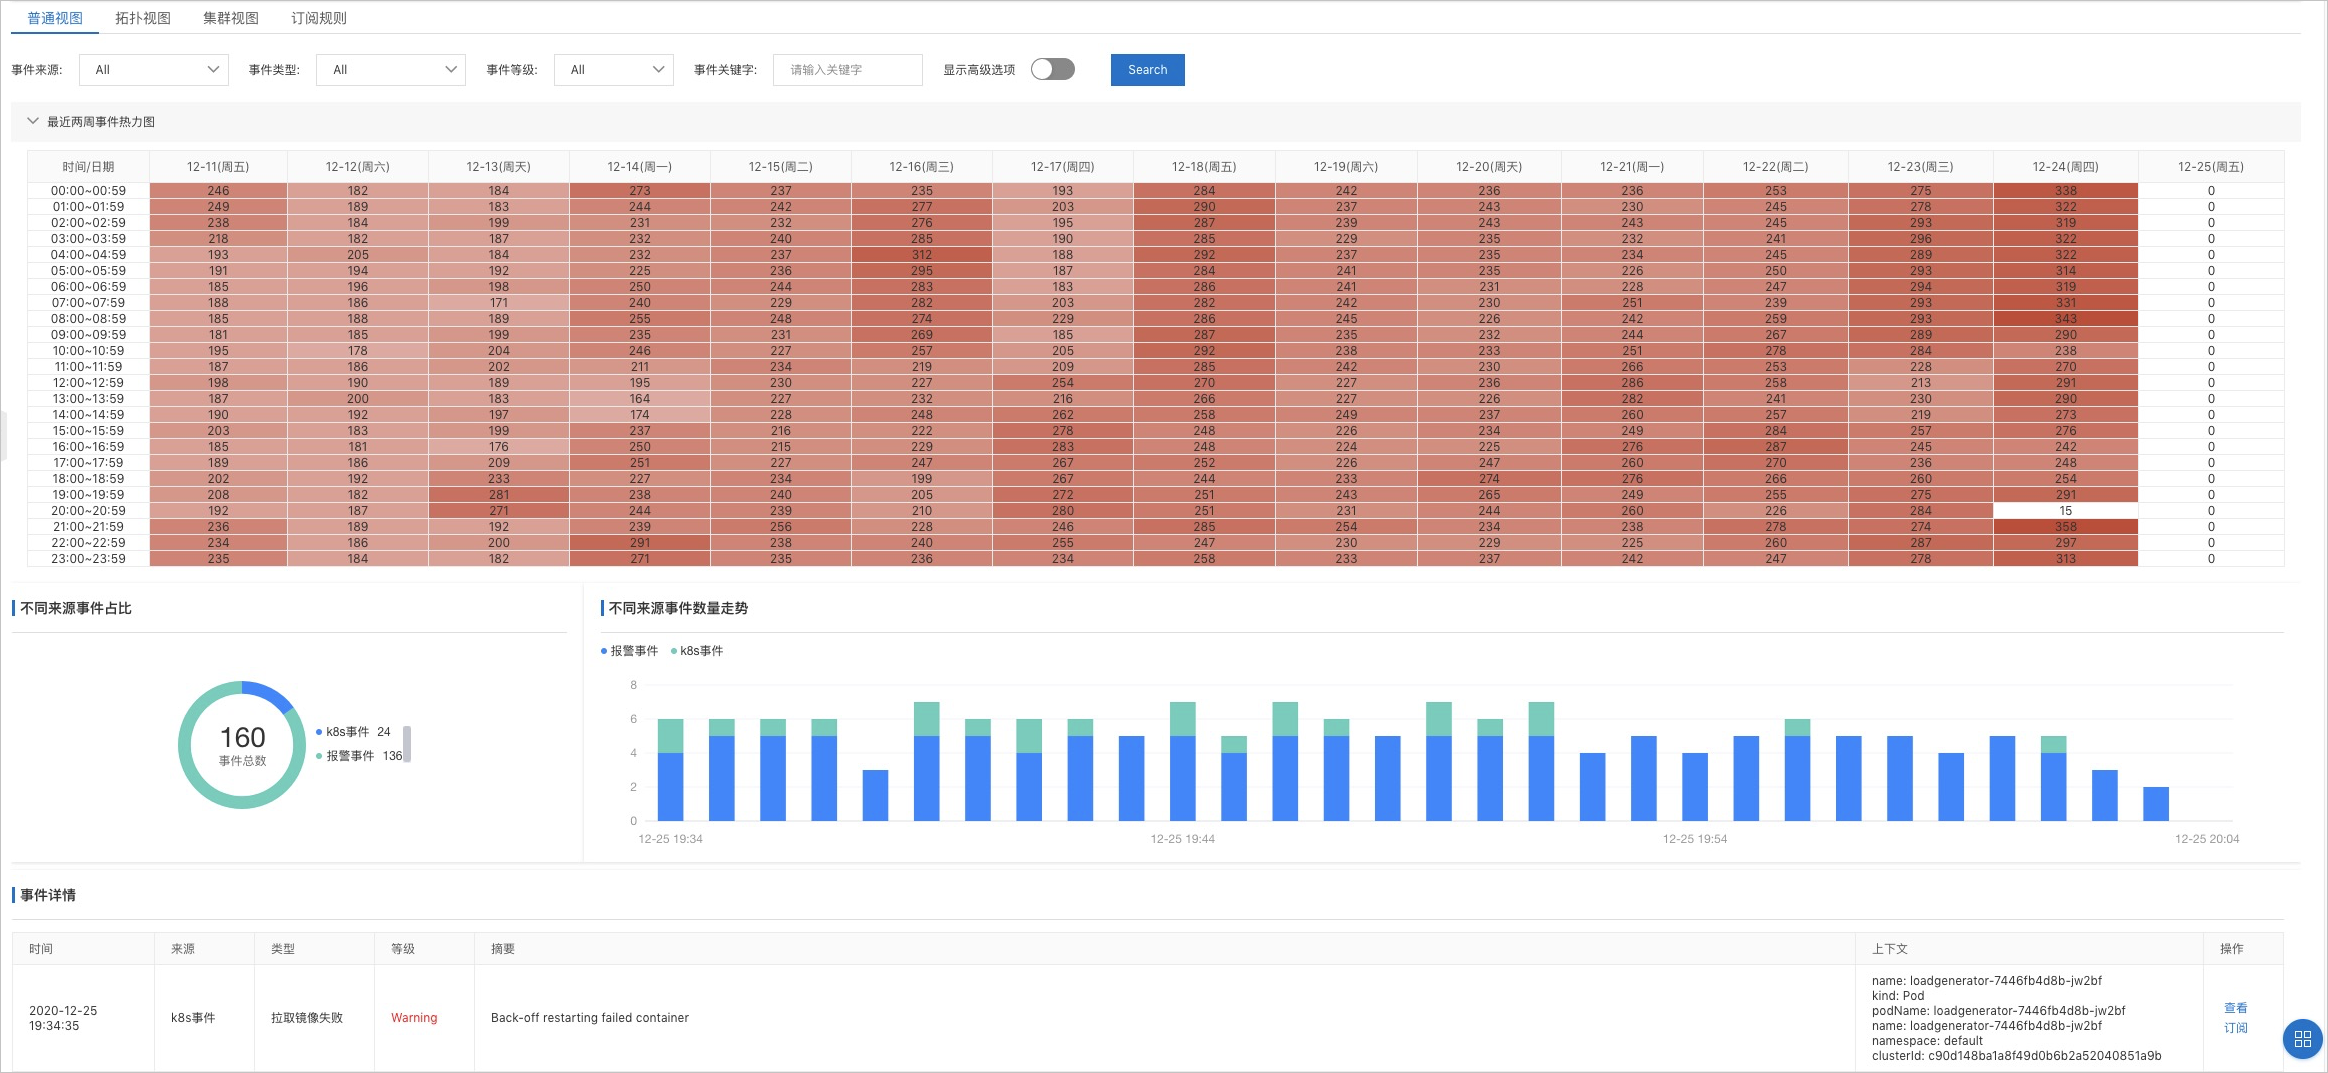2328x1073 pixels.
Task: Click the first bar of the trend chart
Action: (x=671, y=770)
